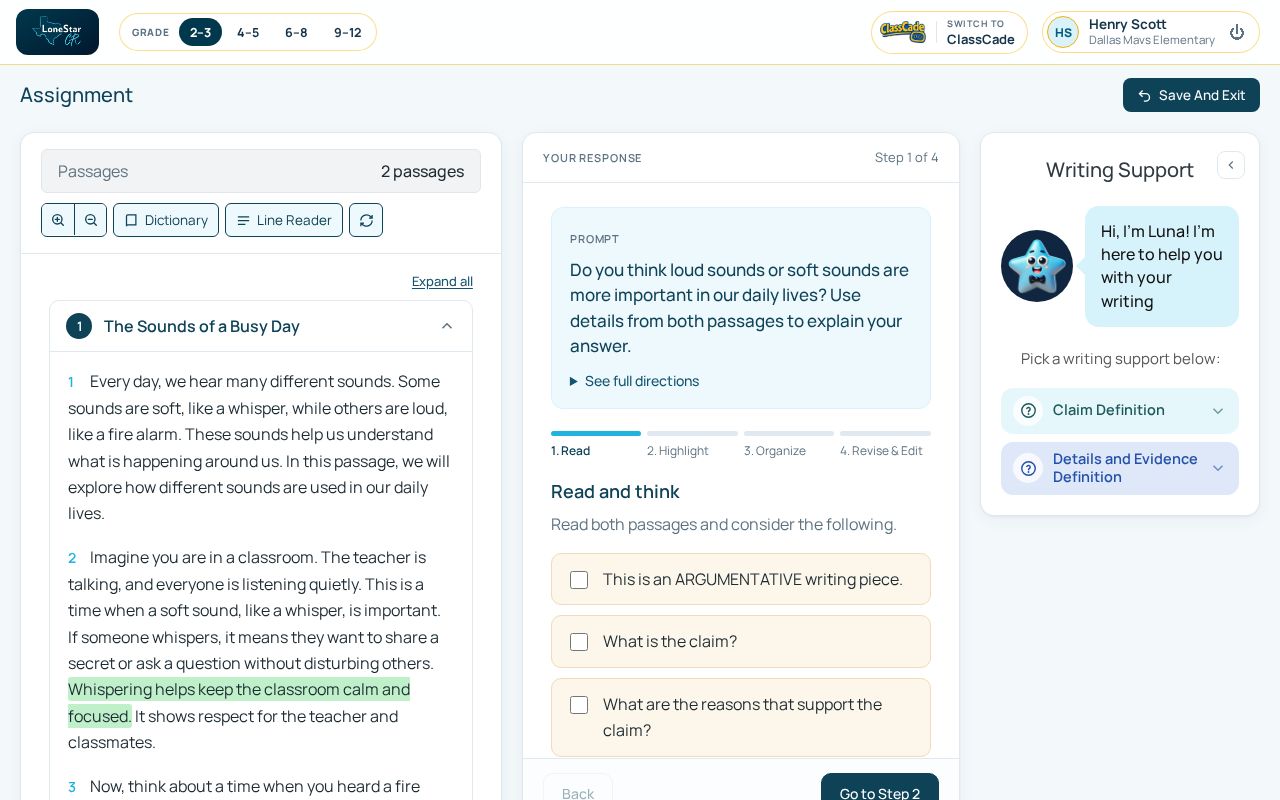Click the Passages header bar
This screenshot has height=800, width=1280.
tap(261, 171)
